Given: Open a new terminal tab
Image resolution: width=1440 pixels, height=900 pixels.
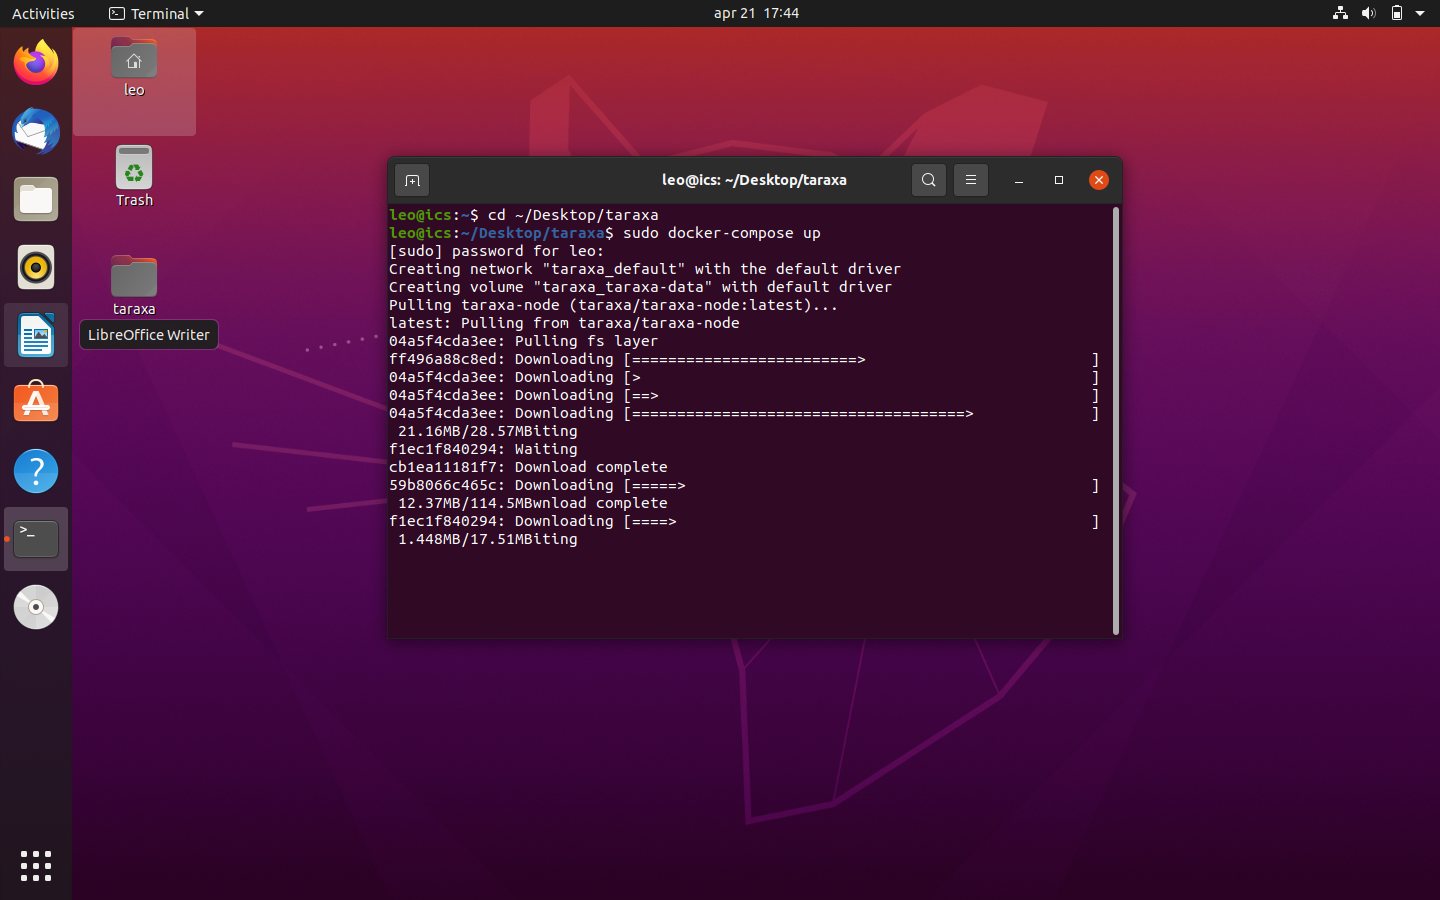Looking at the screenshot, I should click(412, 181).
